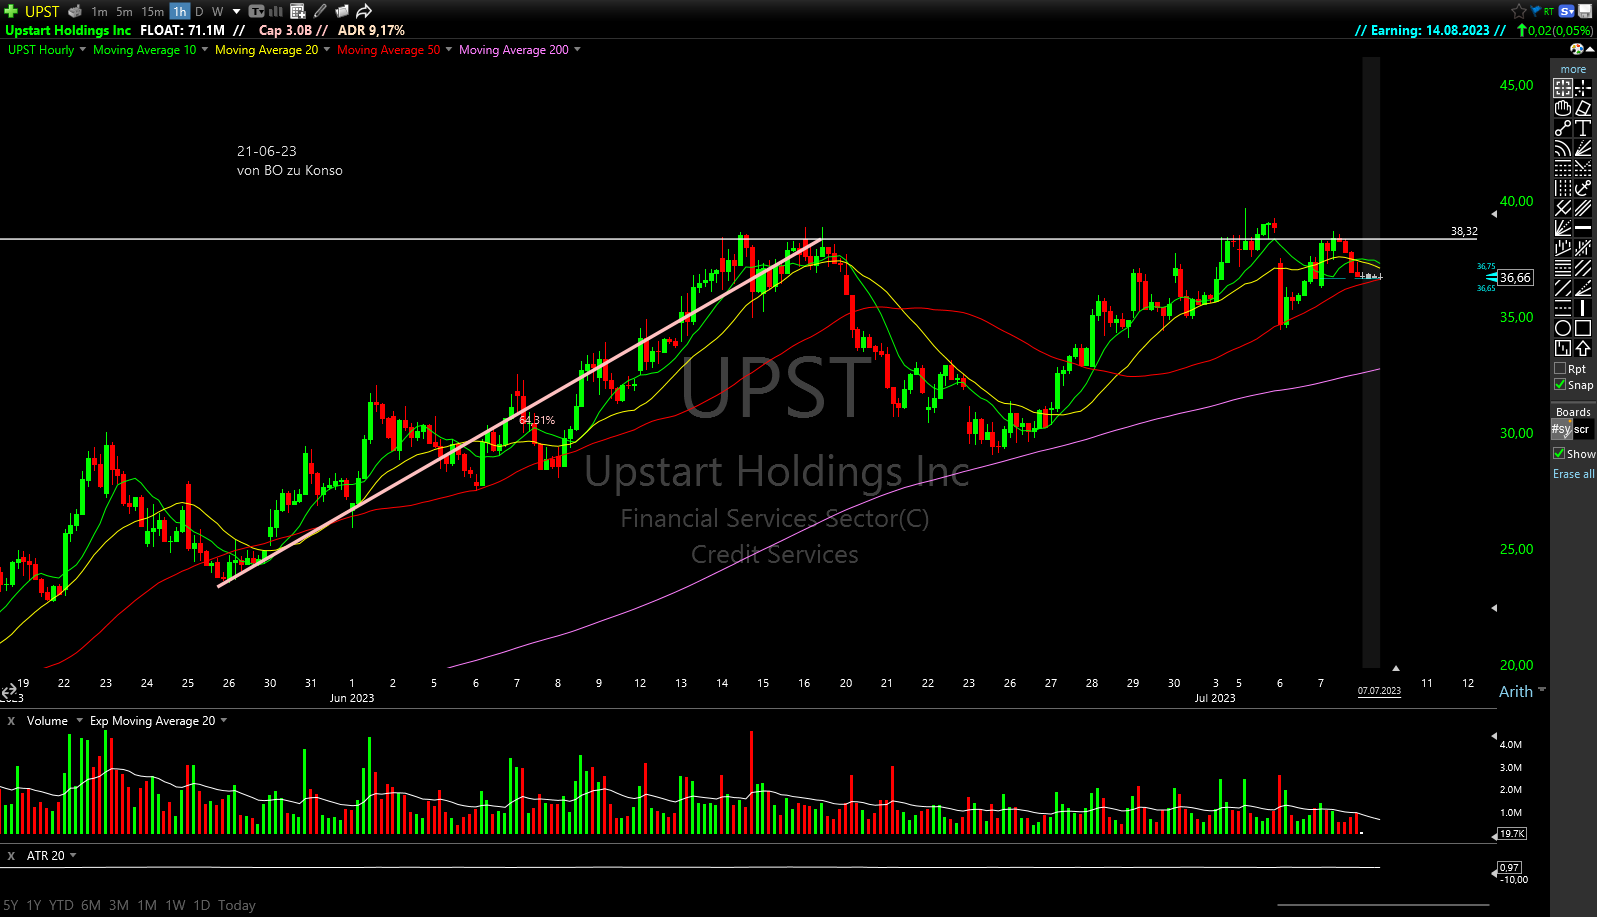1597x917 pixels.
Task: Switch to the 15m timeframe
Action: (152, 12)
